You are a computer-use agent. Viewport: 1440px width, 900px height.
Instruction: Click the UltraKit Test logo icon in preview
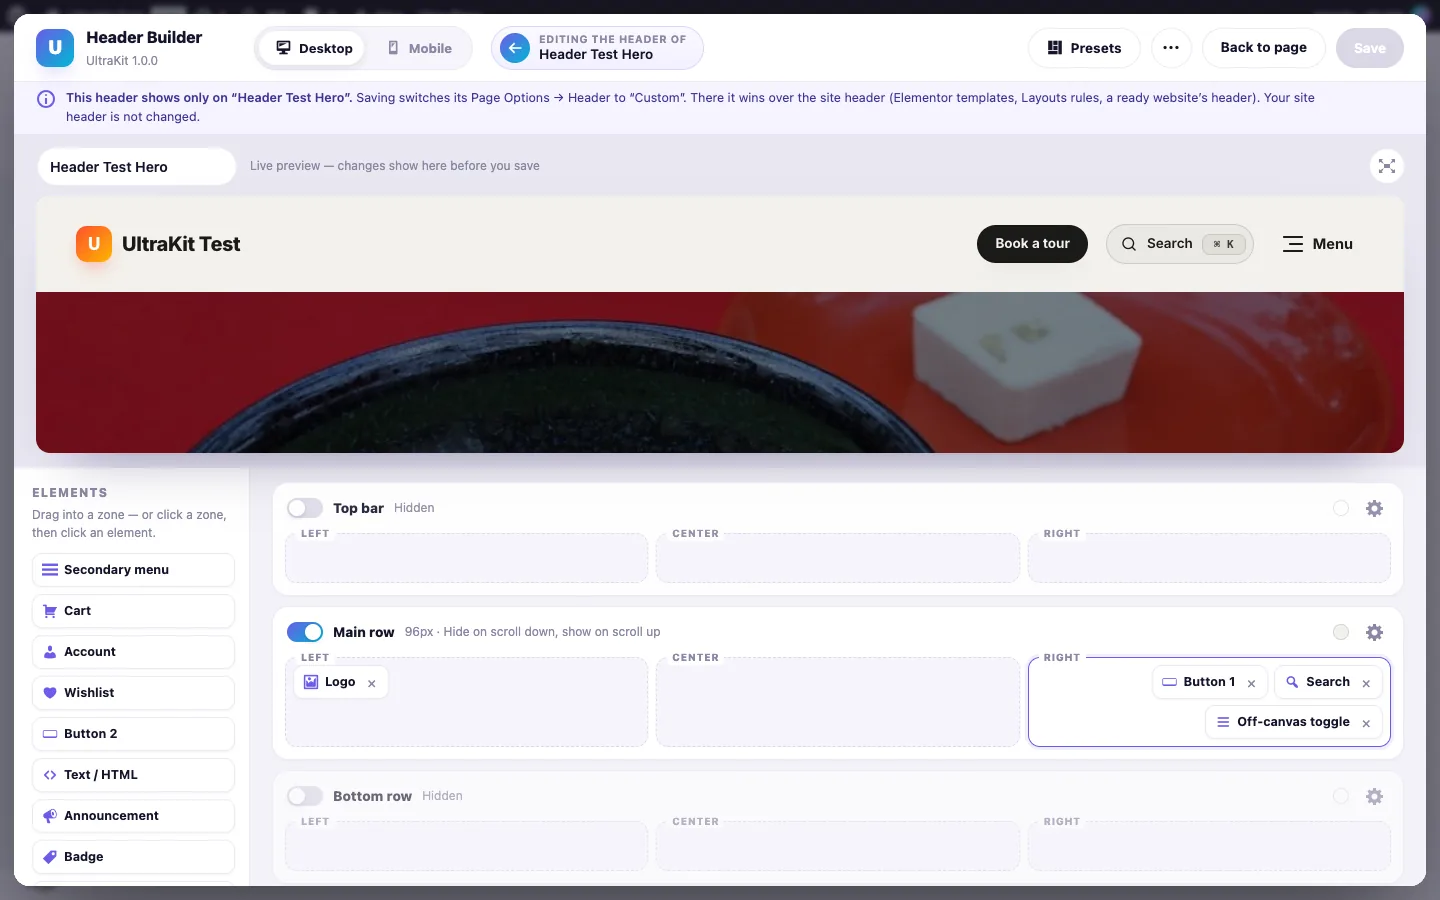[94, 244]
